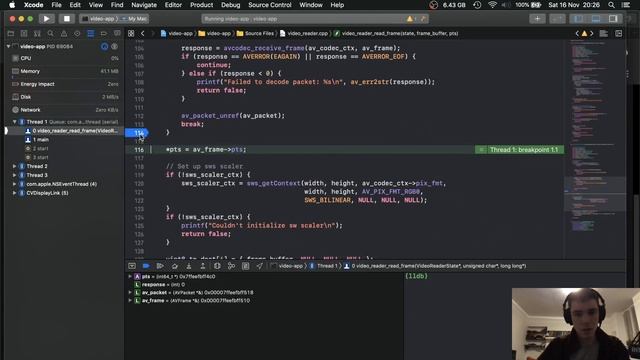Open the Symbol navigator icon

point(37,33)
